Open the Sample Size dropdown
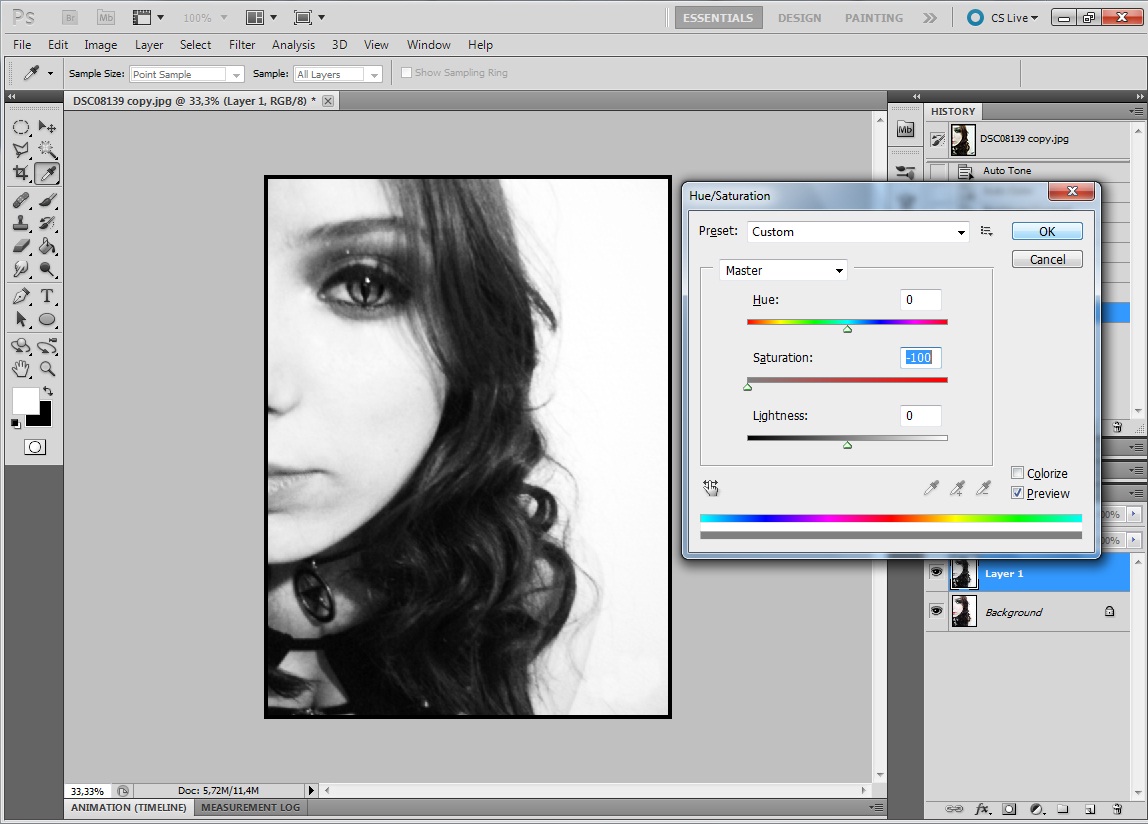Viewport: 1148px width, 824px height. 187,75
